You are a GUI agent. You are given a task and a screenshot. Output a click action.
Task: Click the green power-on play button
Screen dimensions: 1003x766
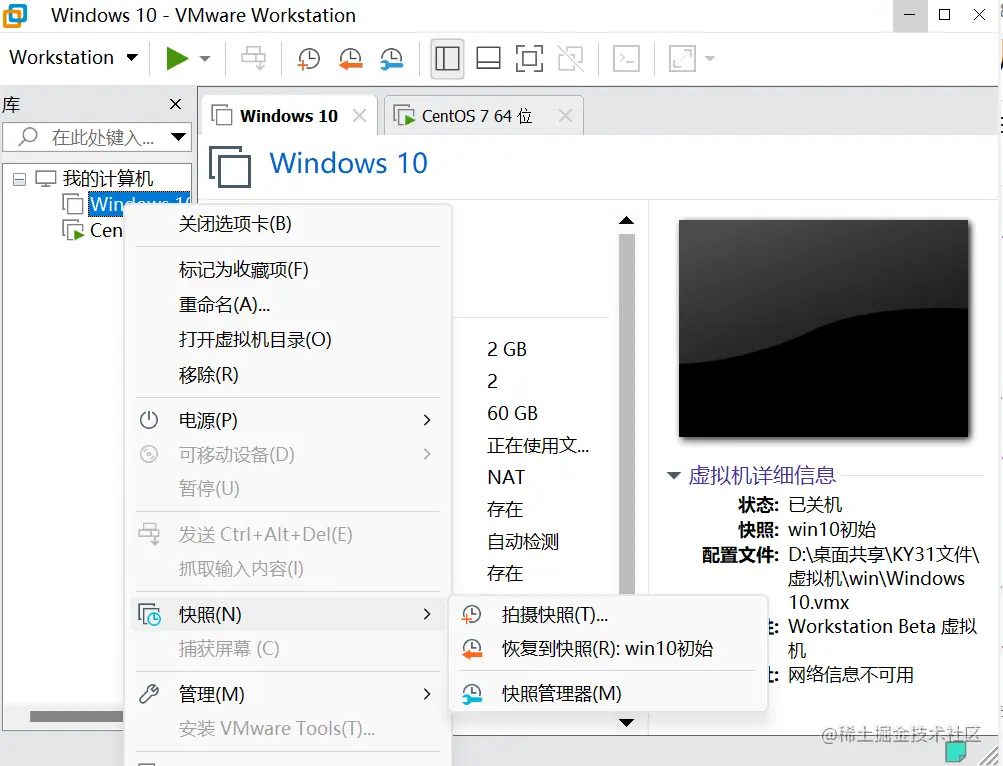(177, 58)
